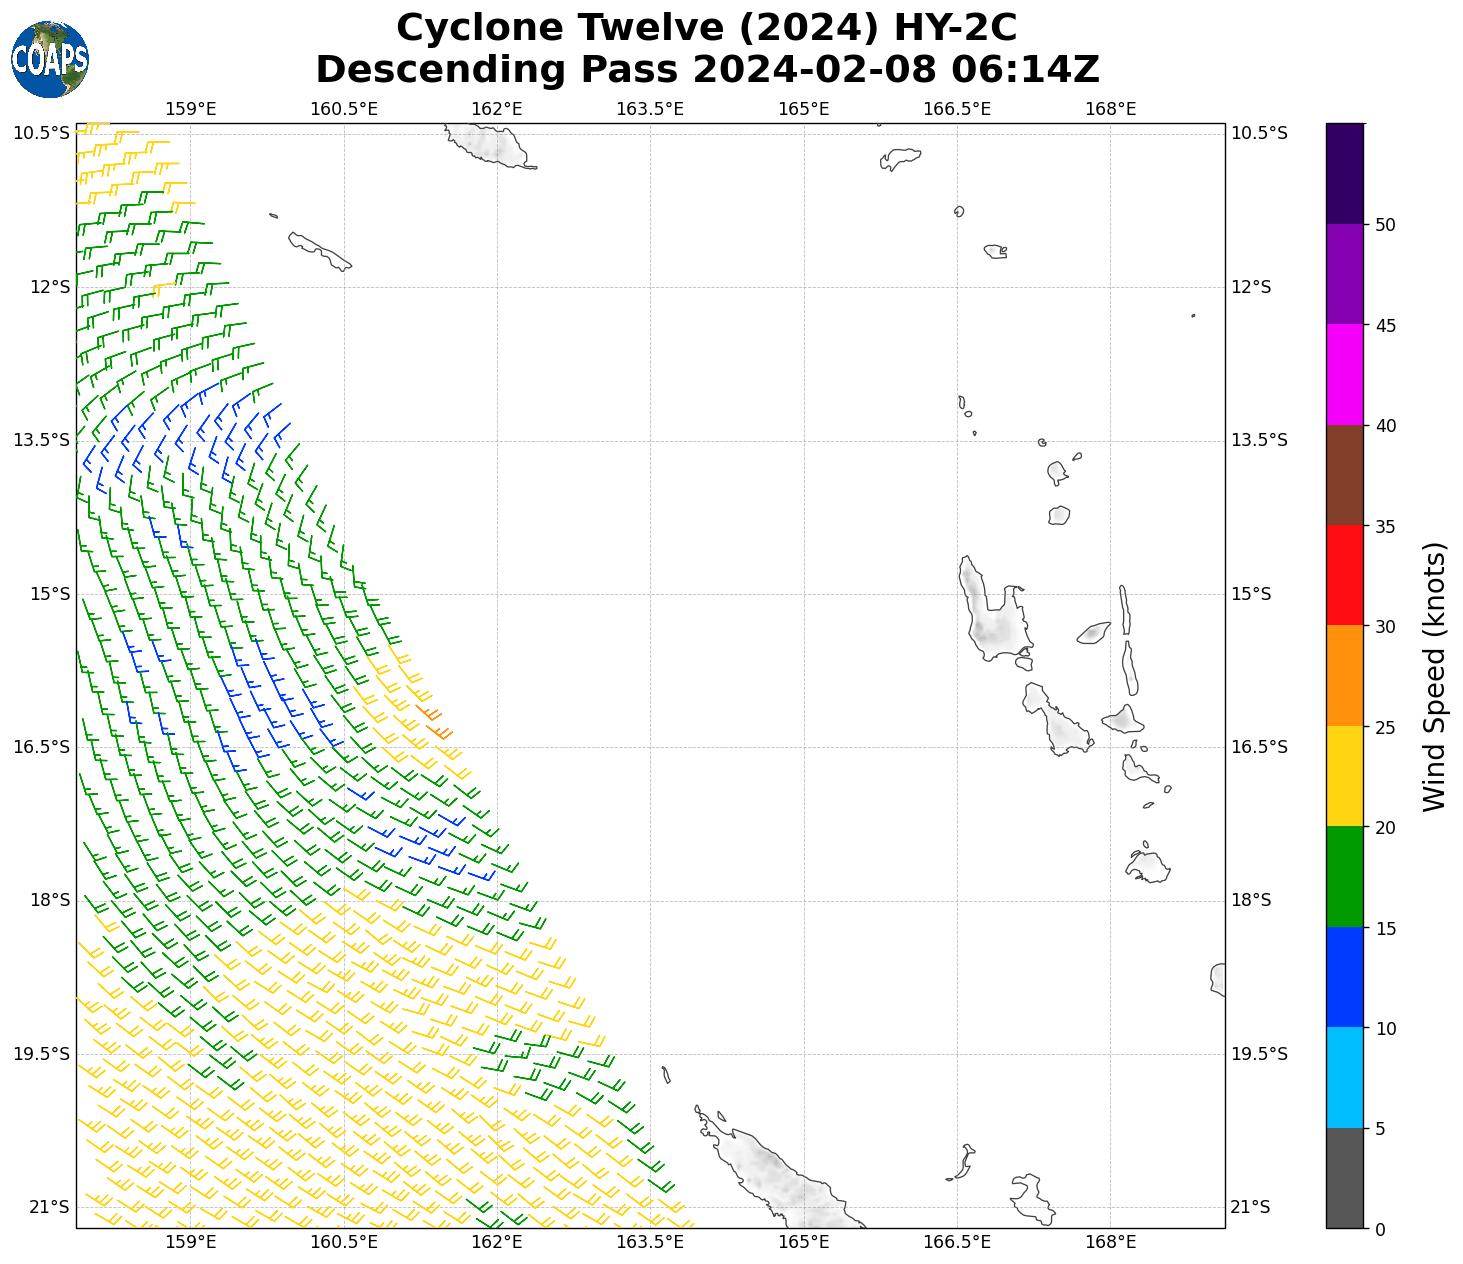
Task: Click the right 19.5°S latitude label
Action: pyautogui.click(x=1250, y=1054)
